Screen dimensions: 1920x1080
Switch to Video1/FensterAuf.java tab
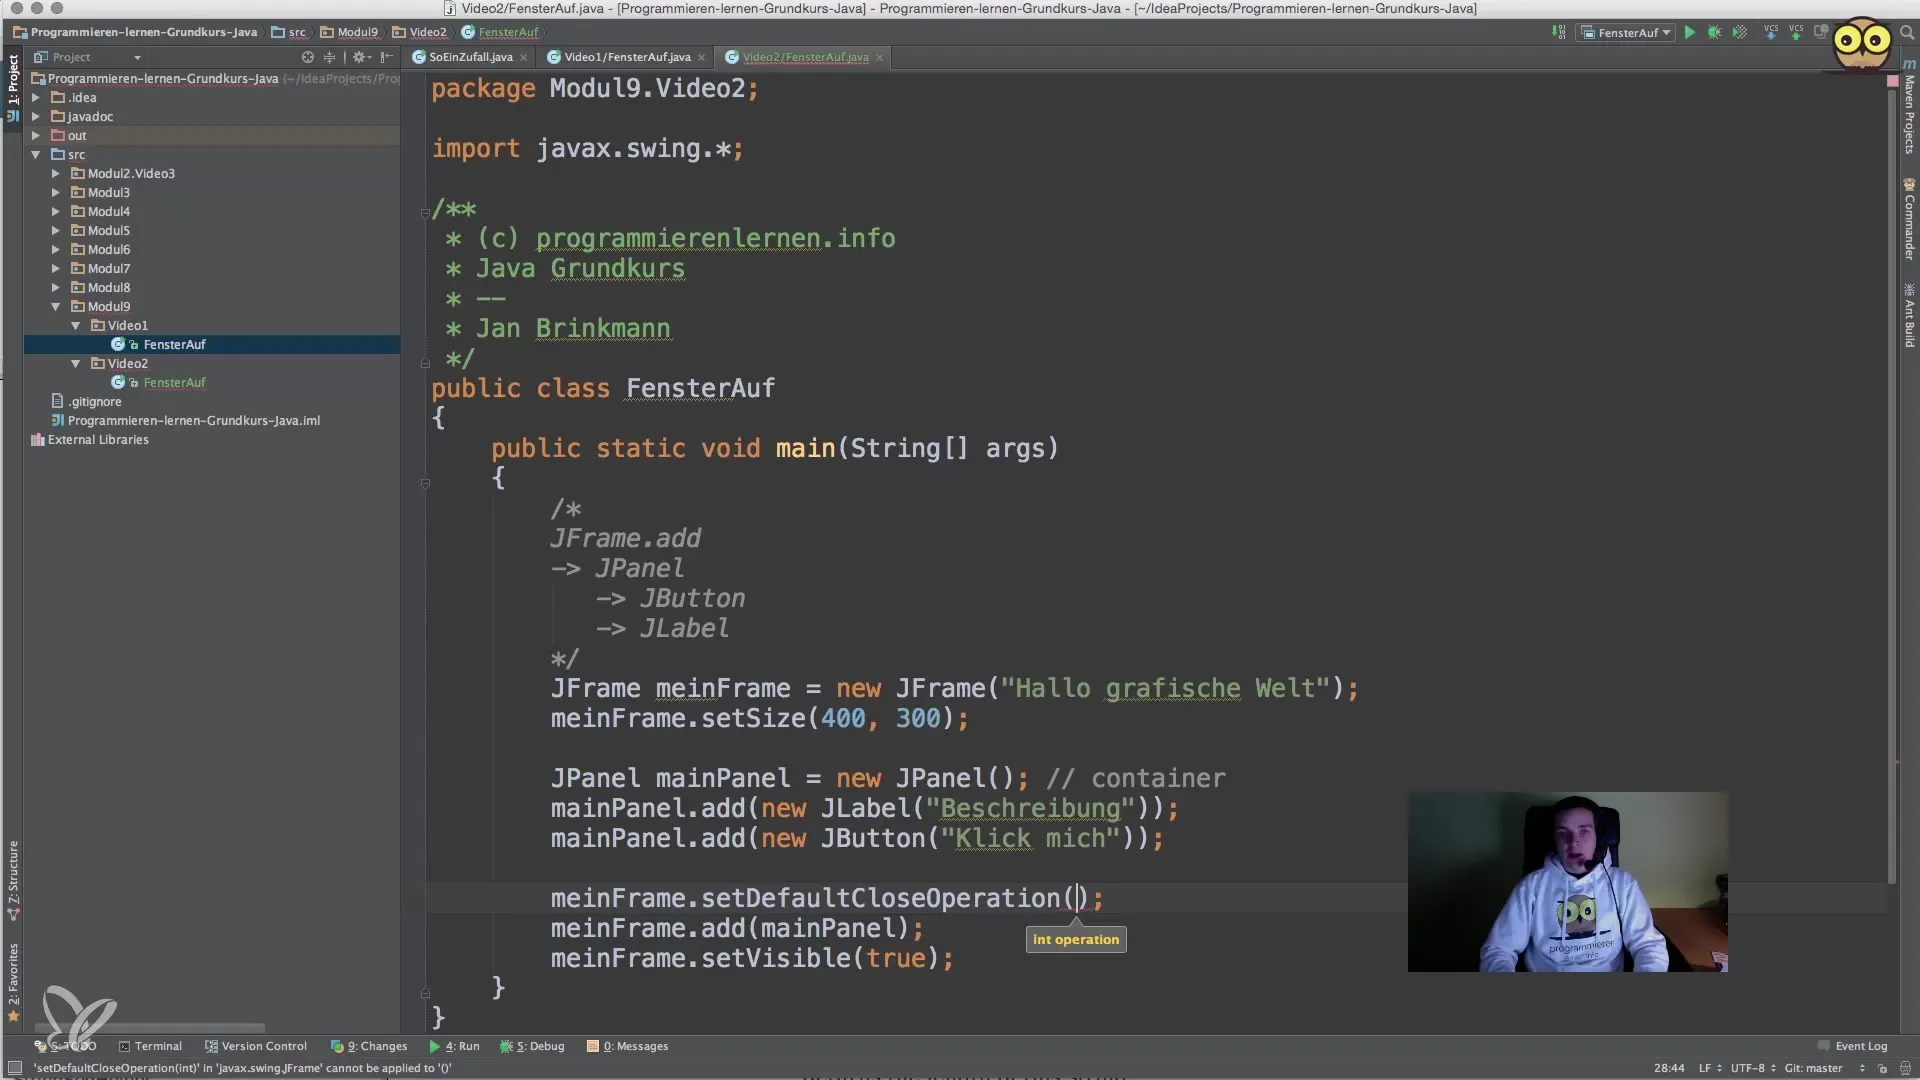click(627, 57)
